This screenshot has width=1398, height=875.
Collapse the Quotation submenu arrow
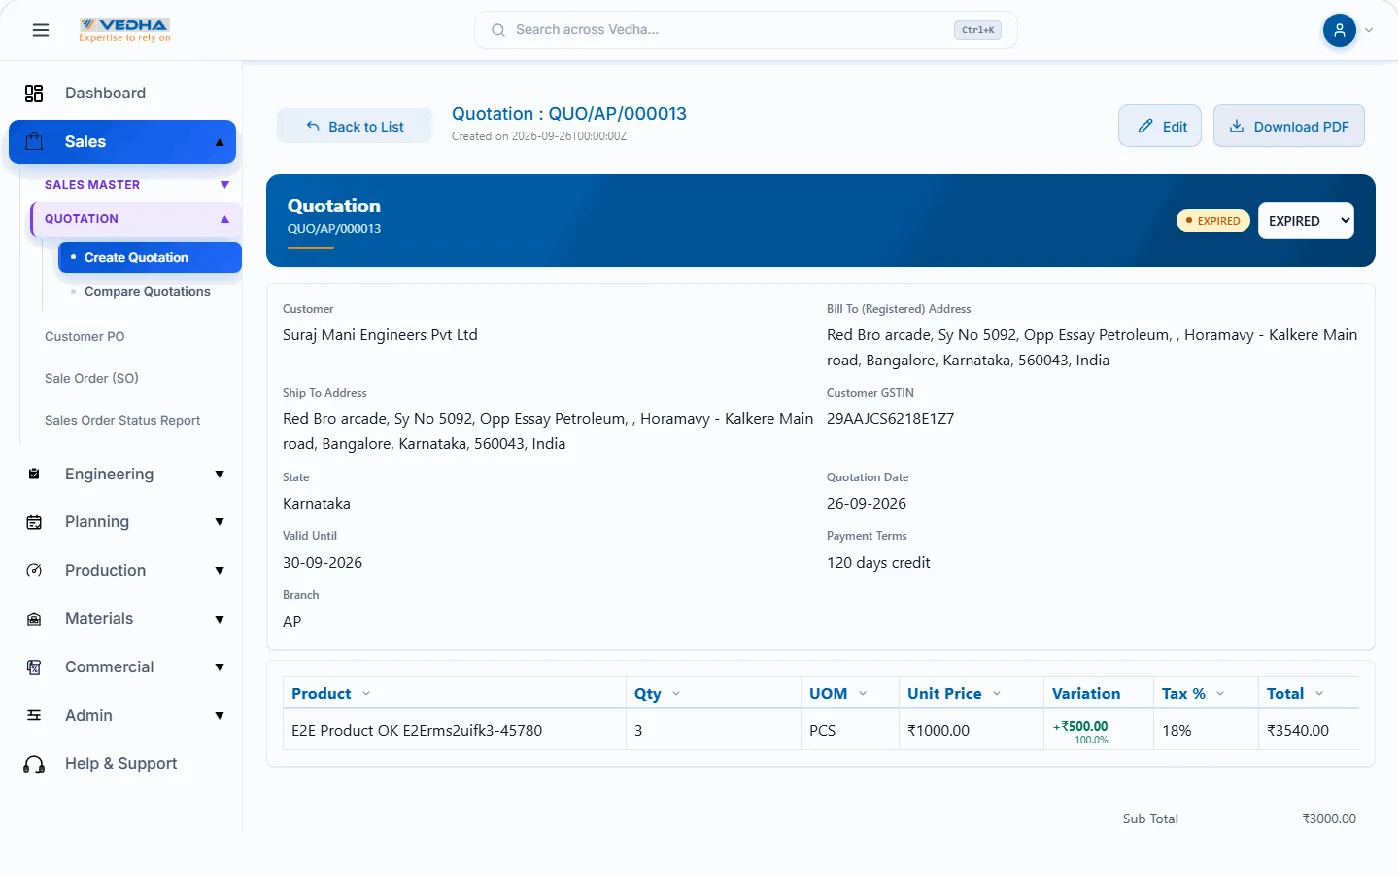coord(225,219)
